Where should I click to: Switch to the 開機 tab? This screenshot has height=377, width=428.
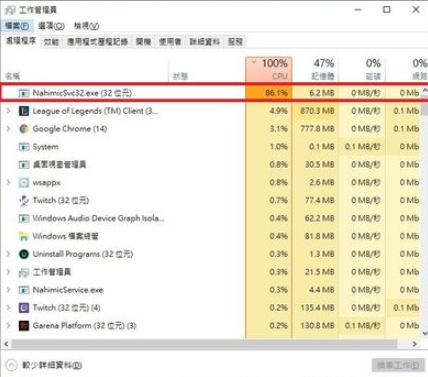coord(143,42)
